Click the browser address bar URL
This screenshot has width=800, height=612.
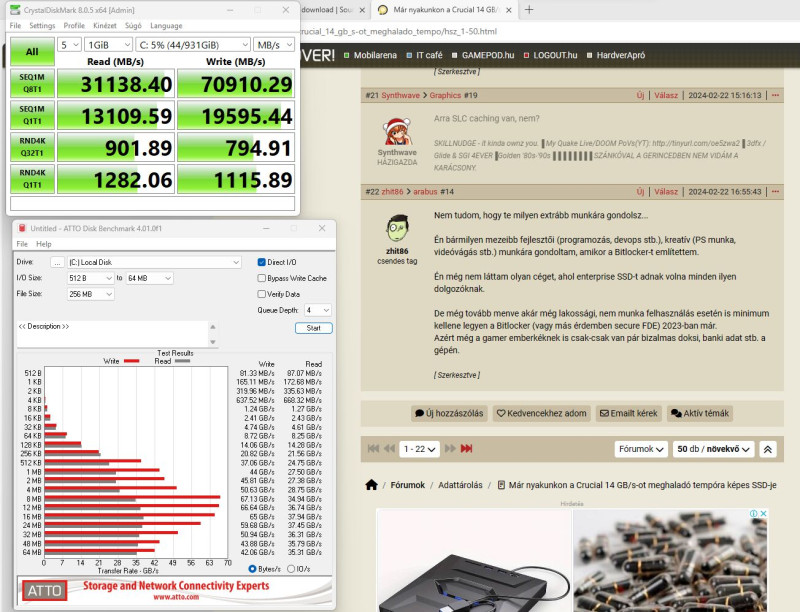[x=399, y=31]
